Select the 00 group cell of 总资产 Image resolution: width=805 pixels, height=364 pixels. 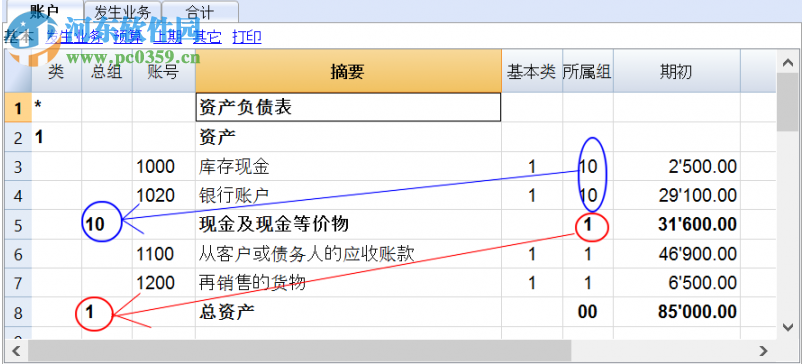588,312
